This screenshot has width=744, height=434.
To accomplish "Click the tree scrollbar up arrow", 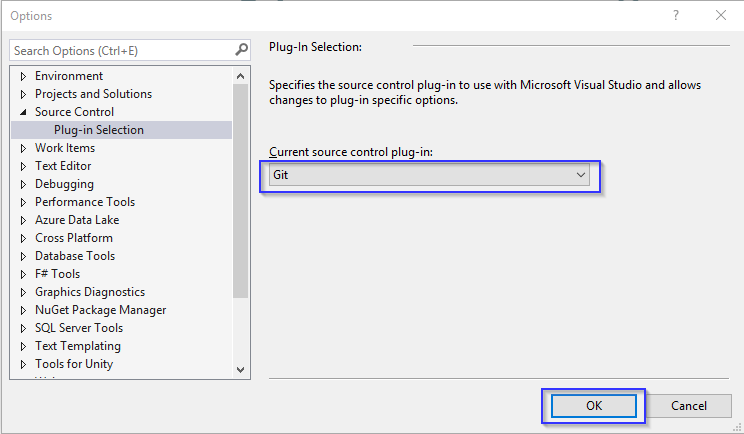I will [241, 75].
